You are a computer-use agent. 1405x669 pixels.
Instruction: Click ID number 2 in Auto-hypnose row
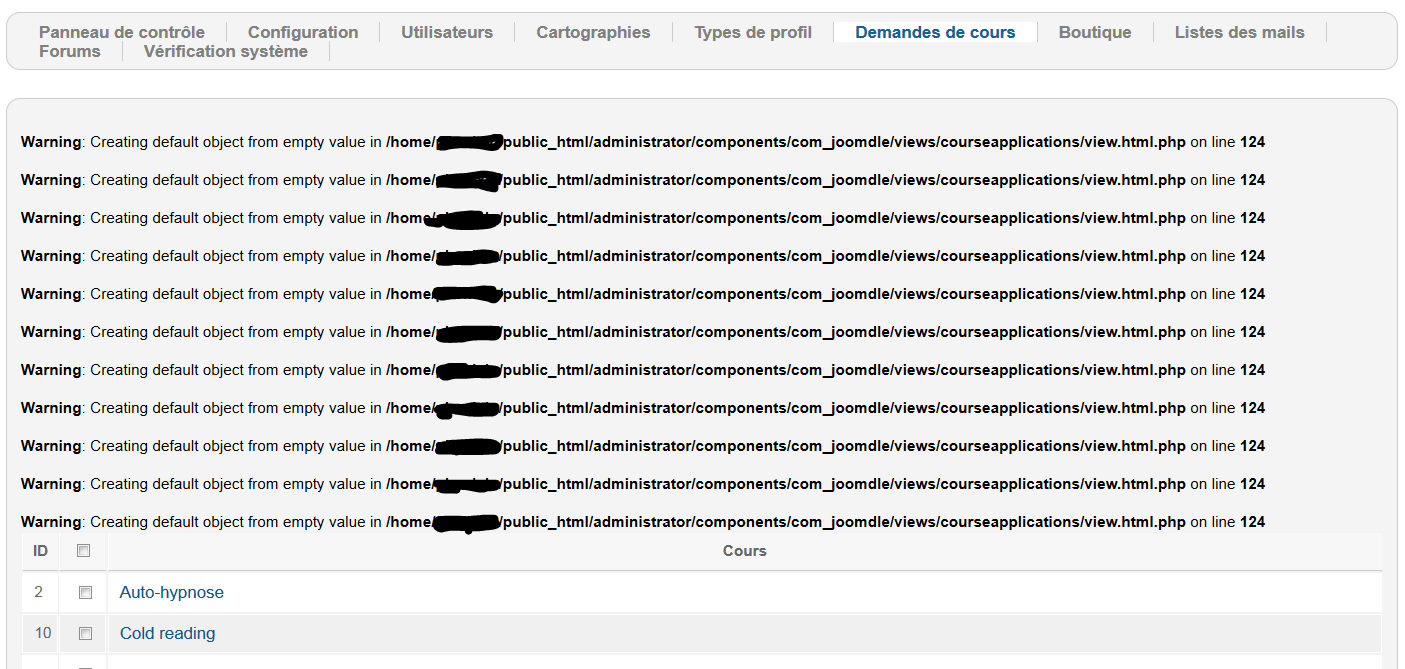pos(39,593)
